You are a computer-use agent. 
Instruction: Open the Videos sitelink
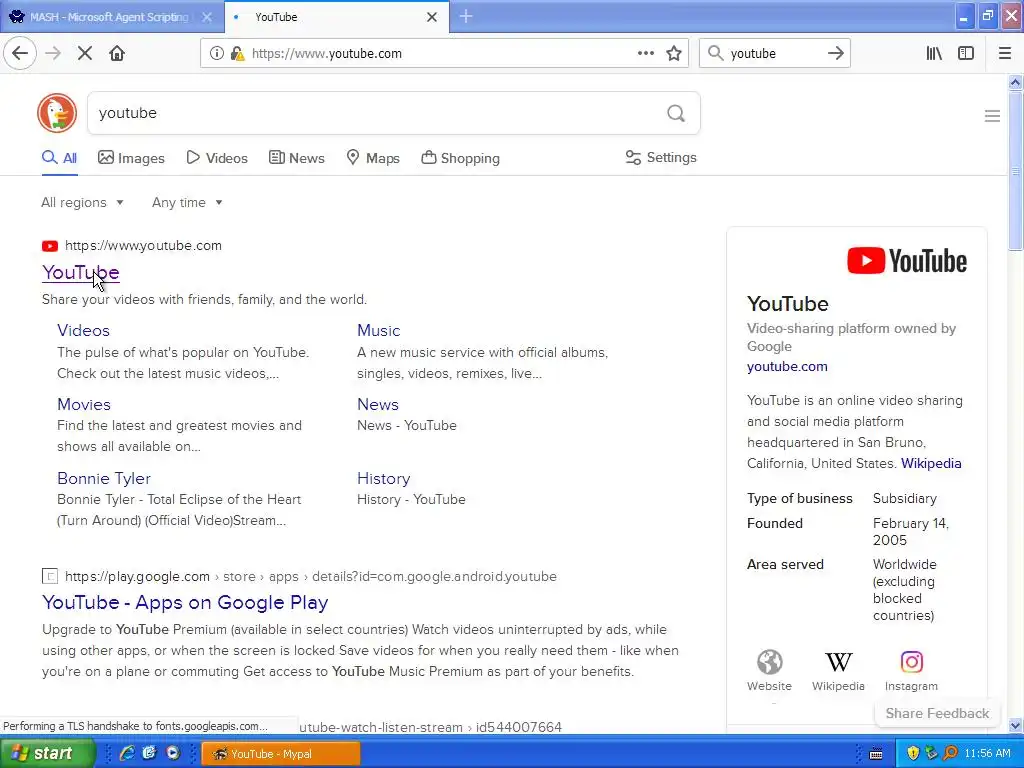83,330
